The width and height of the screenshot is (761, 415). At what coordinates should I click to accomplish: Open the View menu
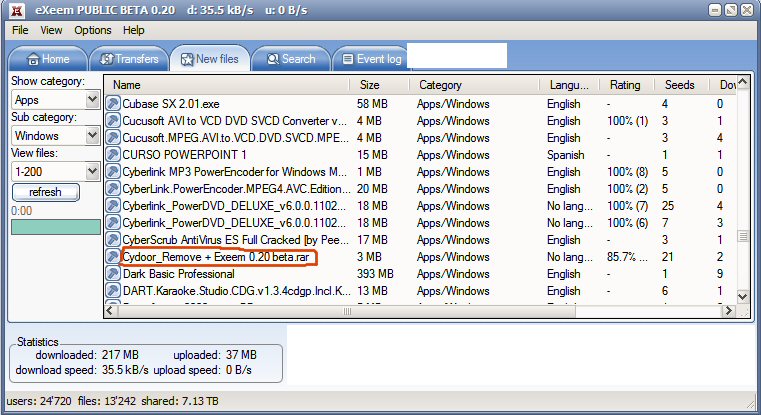(x=51, y=30)
